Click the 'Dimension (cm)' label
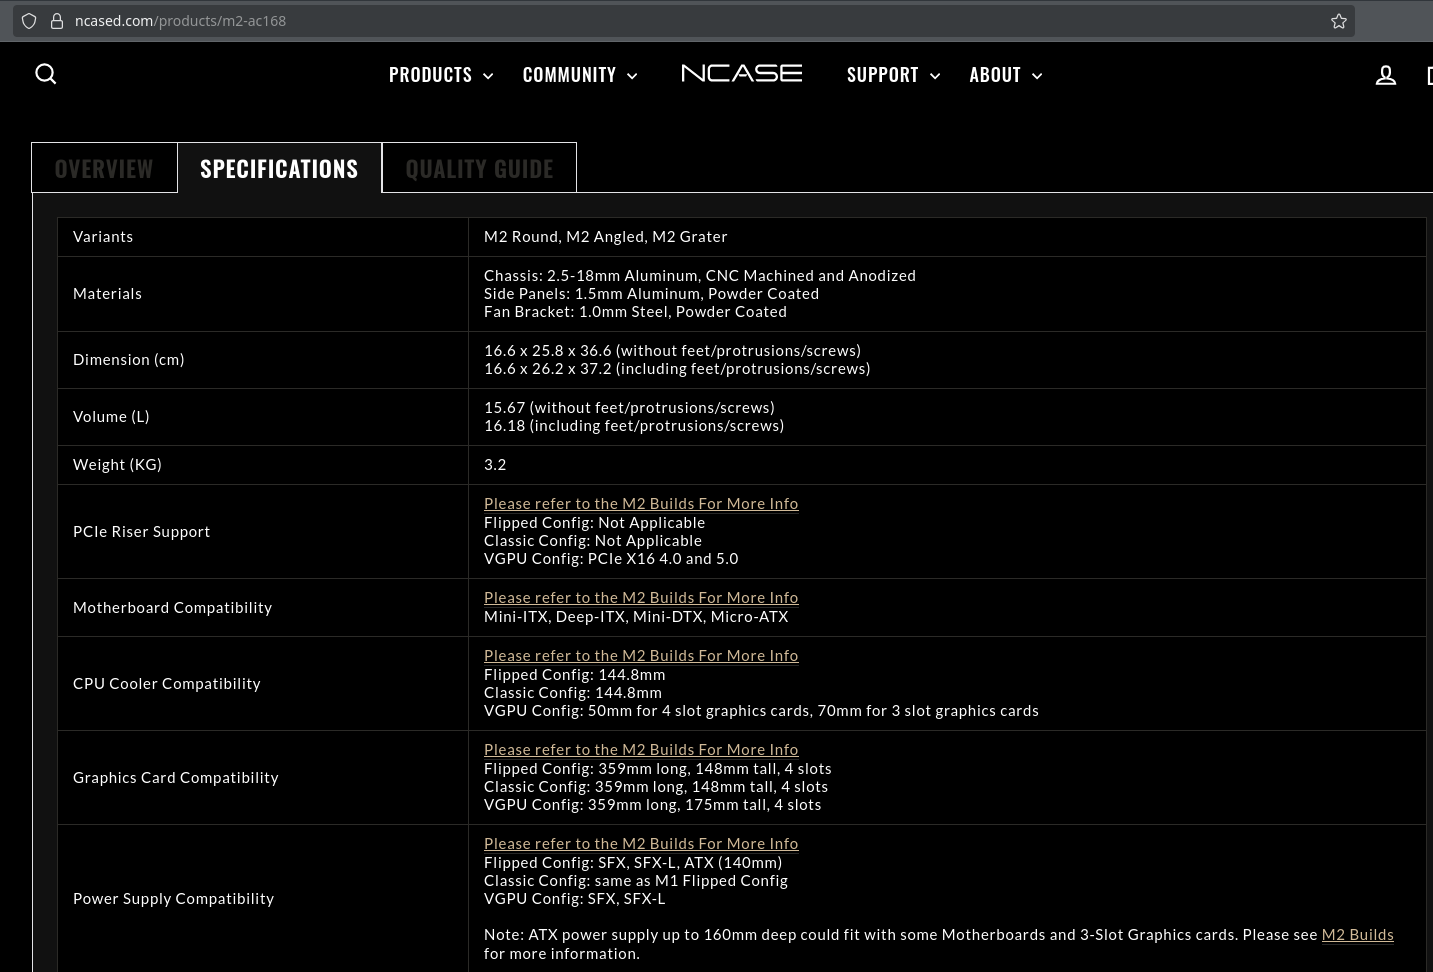The width and height of the screenshot is (1433, 972). click(129, 360)
